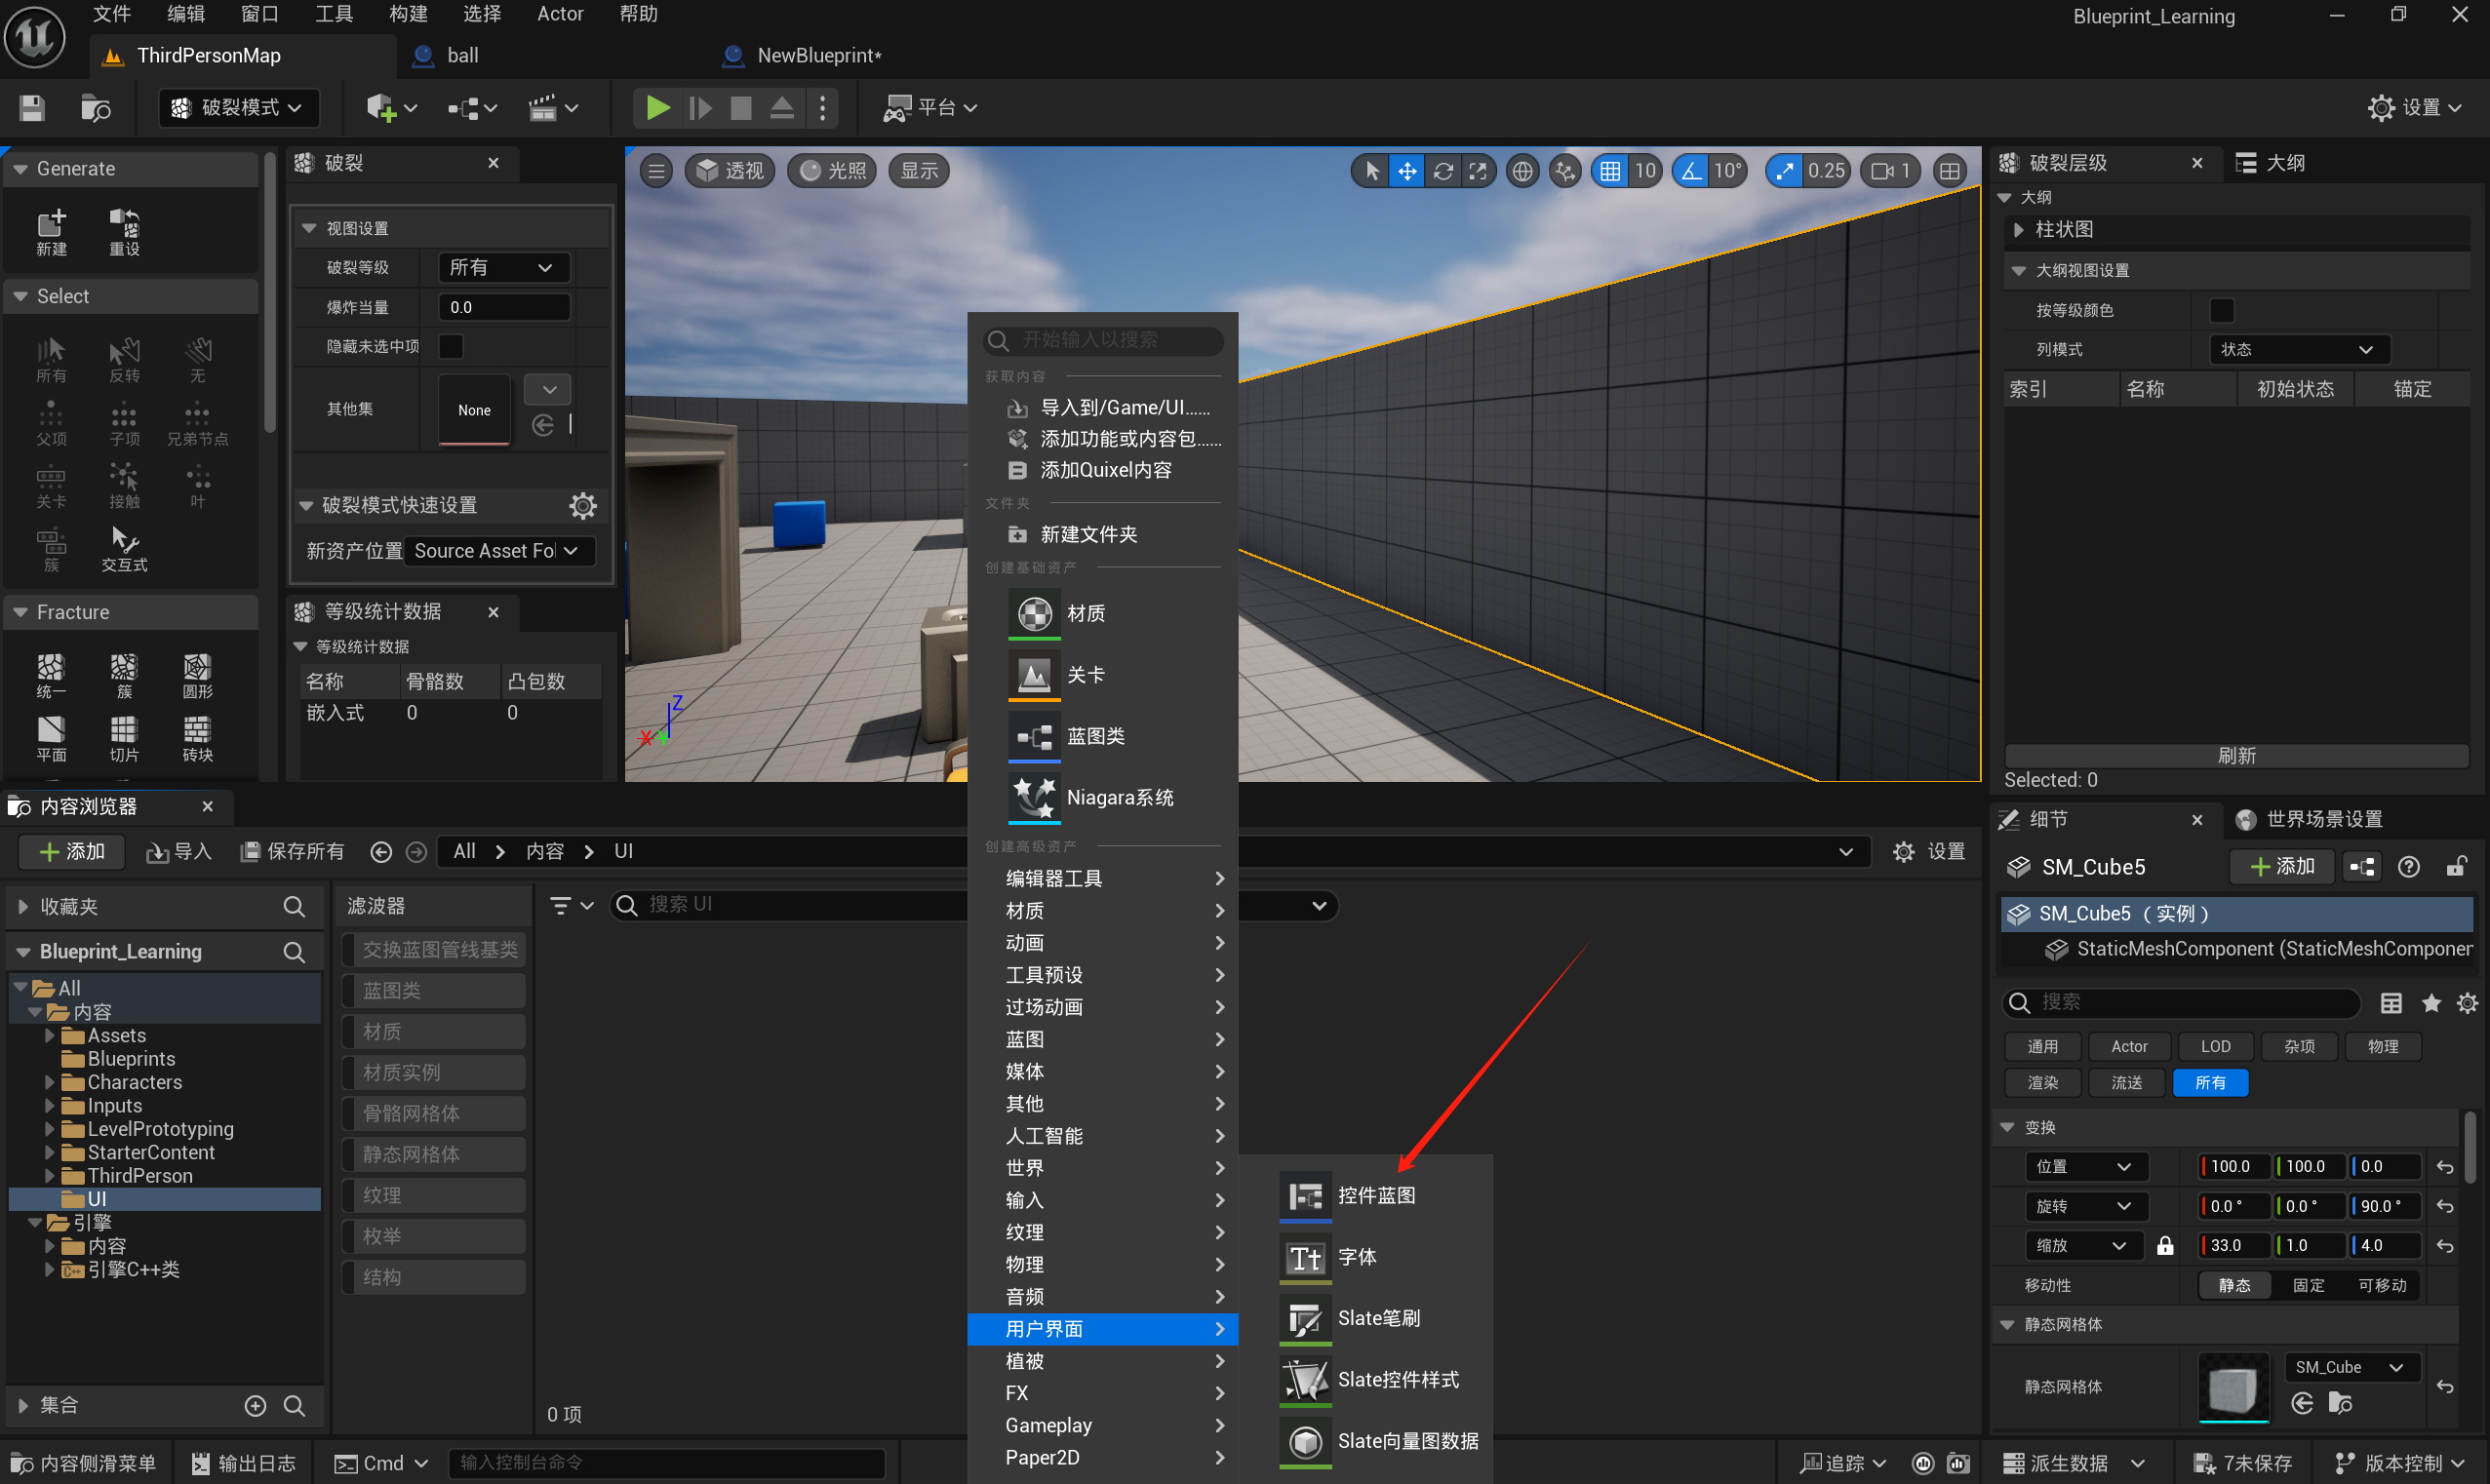Toggle scale snapping in viewport

click(1785, 171)
